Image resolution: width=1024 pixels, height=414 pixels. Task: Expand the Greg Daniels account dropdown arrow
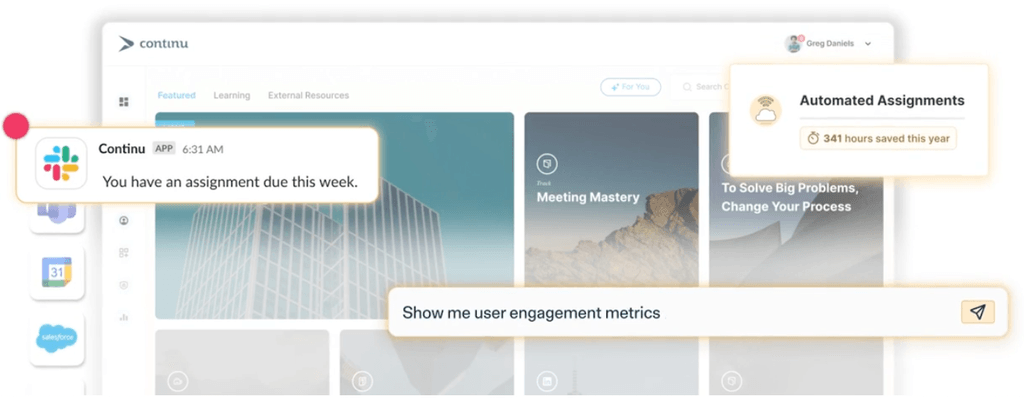[x=868, y=44]
